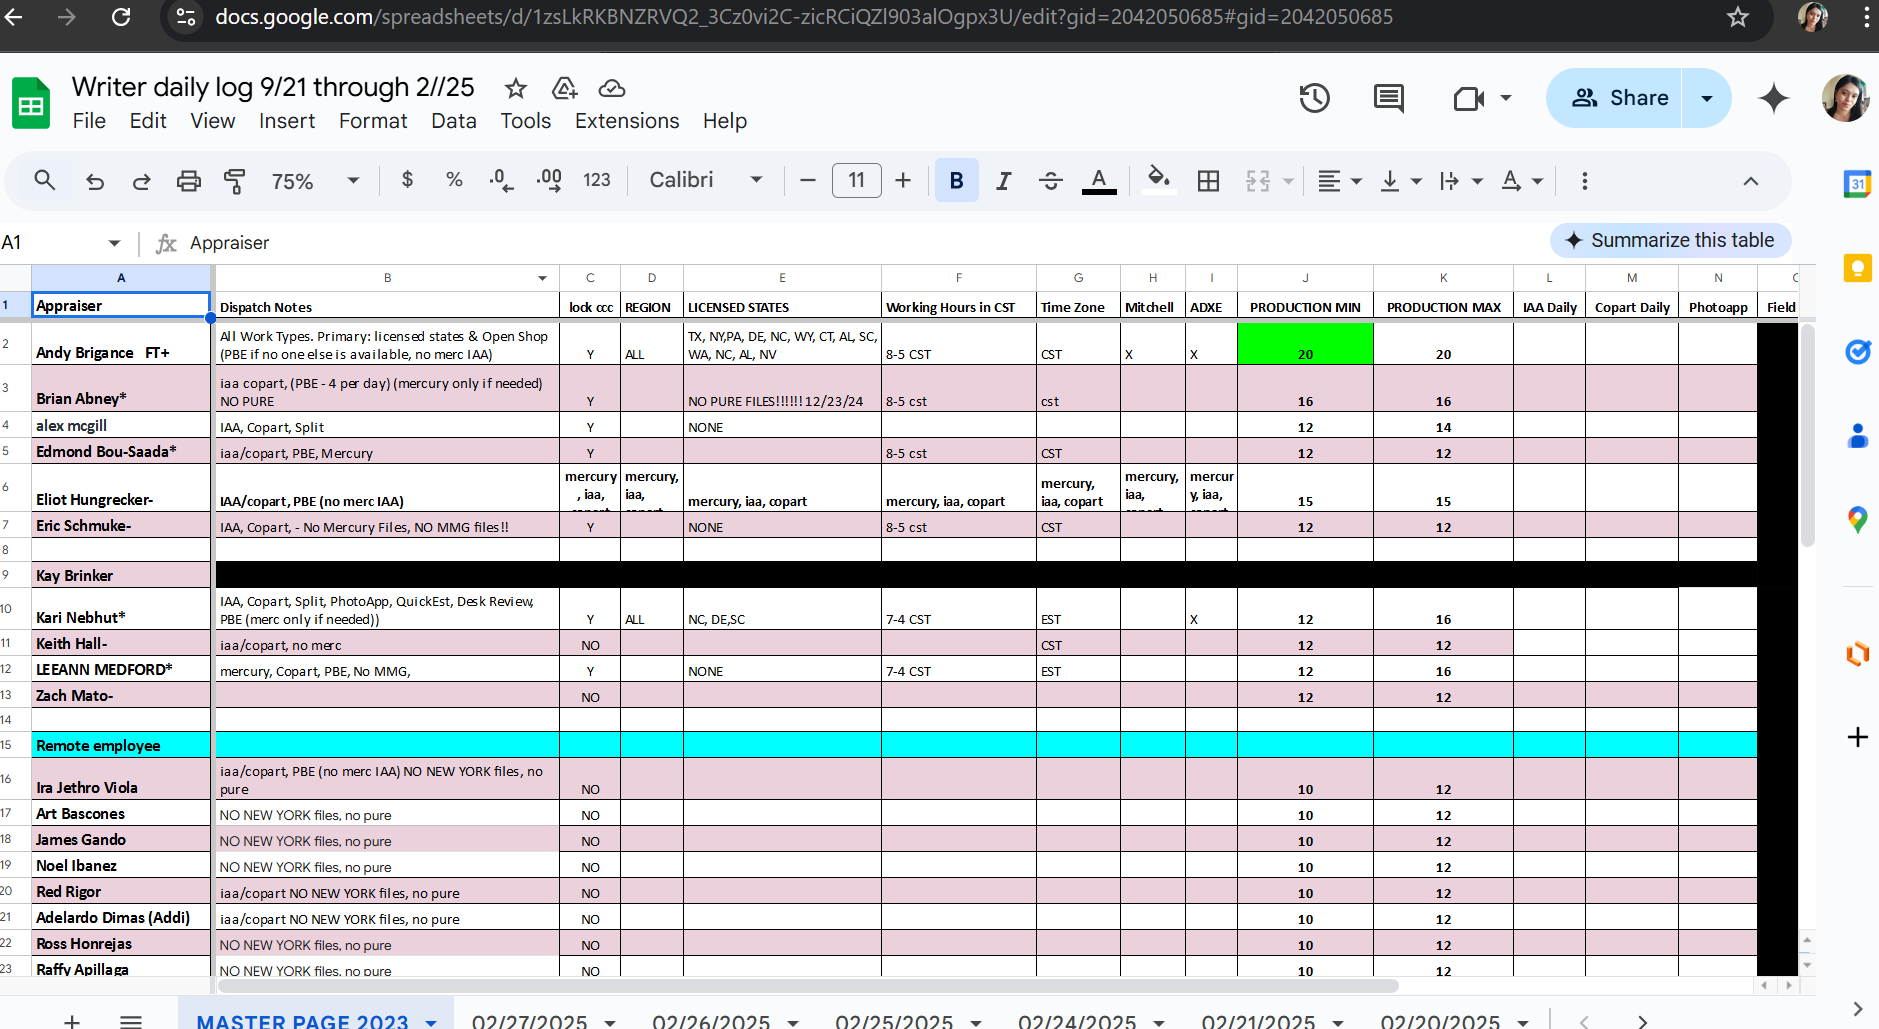This screenshot has width=1879, height=1029.
Task: Open Google Tasks side panel
Action: (x=1858, y=352)
